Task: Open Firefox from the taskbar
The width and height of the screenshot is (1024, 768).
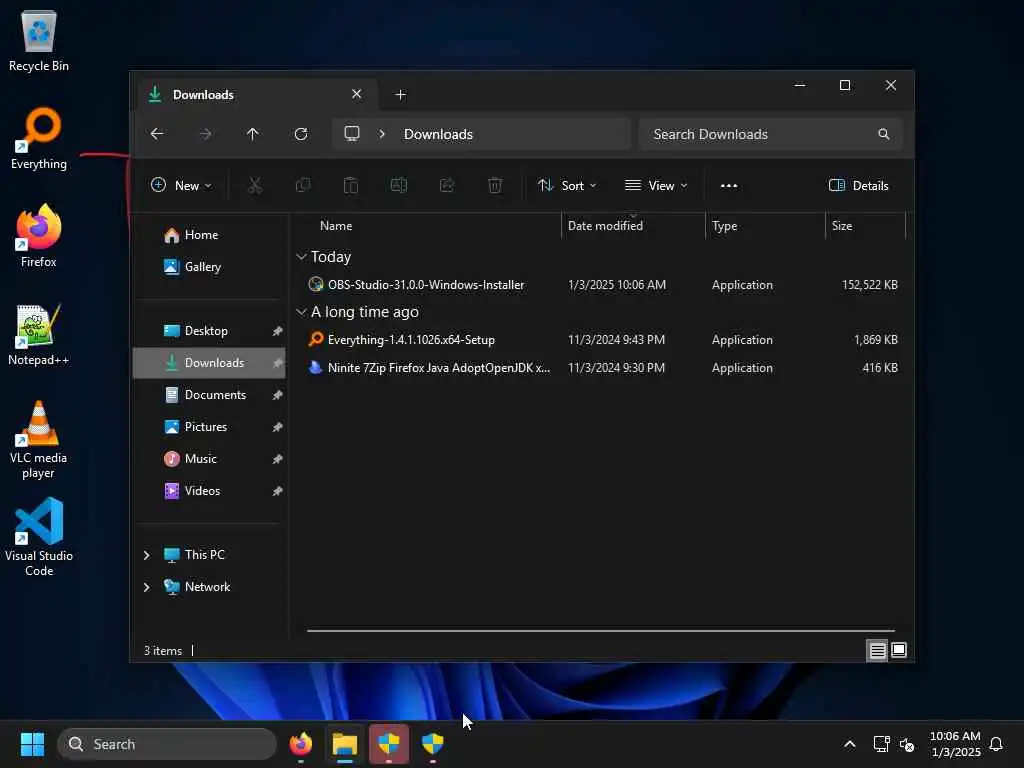Action: coord(301,744)
